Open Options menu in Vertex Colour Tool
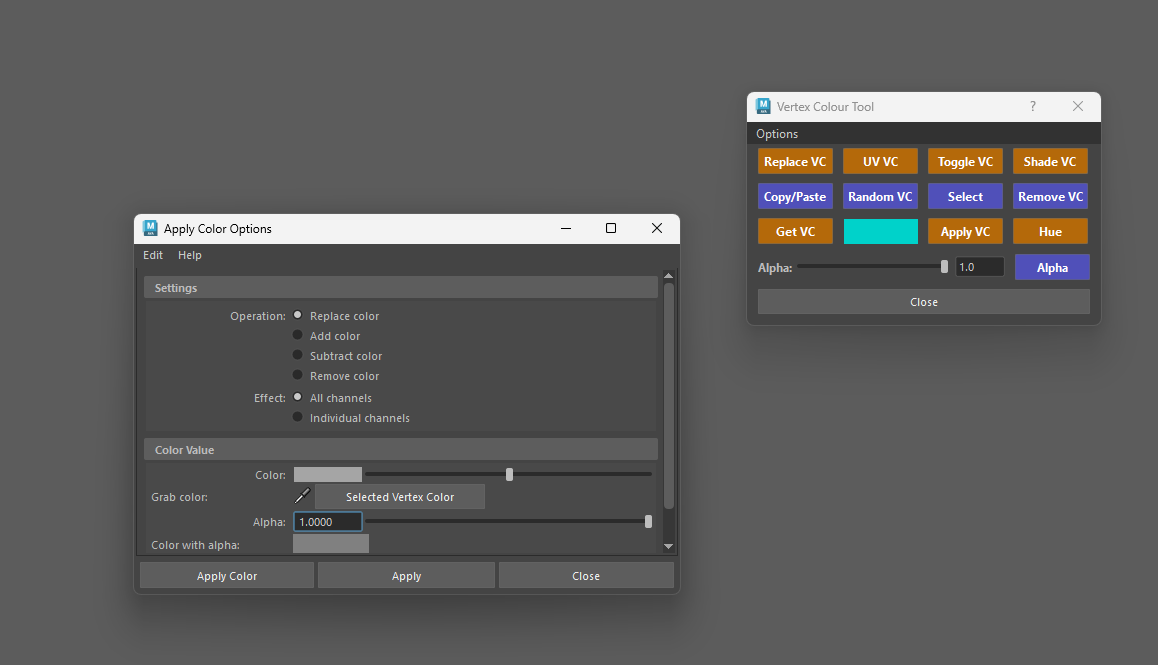The width and height of the screenshot is (1158, 665). pyautogui.click(x=777, y=134)
